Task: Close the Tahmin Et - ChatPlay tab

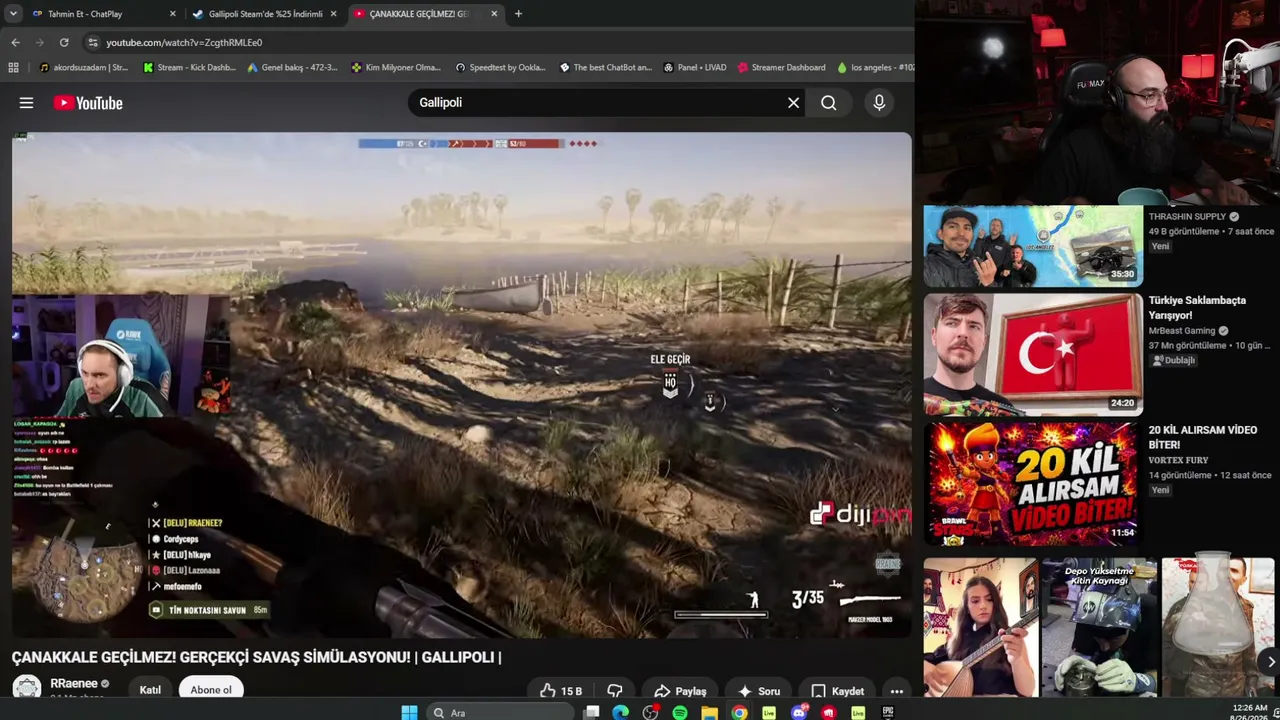Action: (173, 14)
